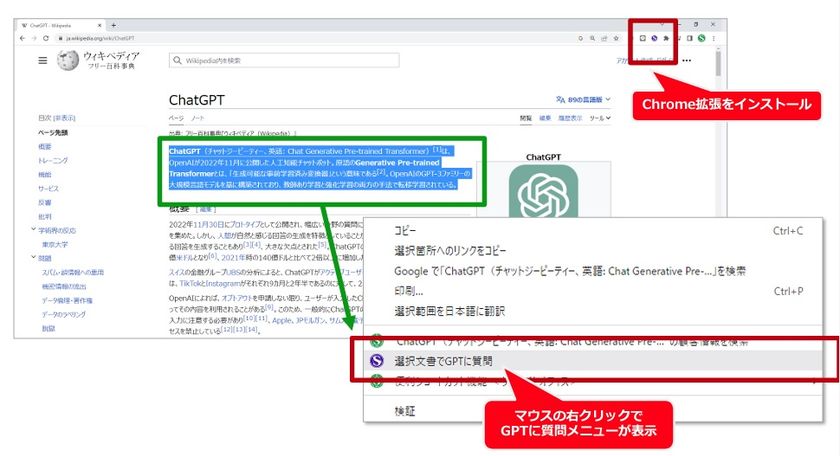Go back with the browser back arrow
The image size is (840, 456).
coord(22,39)
